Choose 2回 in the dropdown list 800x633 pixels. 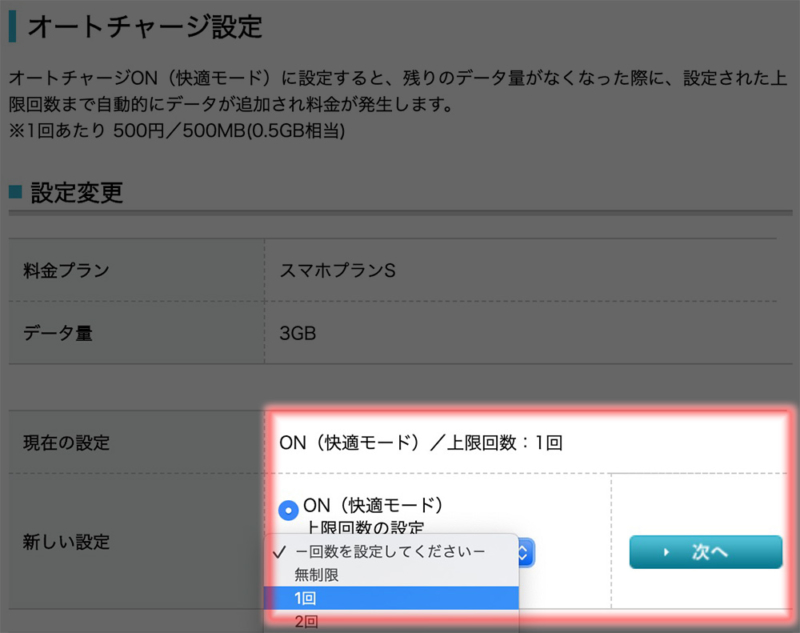click(391, 621)
